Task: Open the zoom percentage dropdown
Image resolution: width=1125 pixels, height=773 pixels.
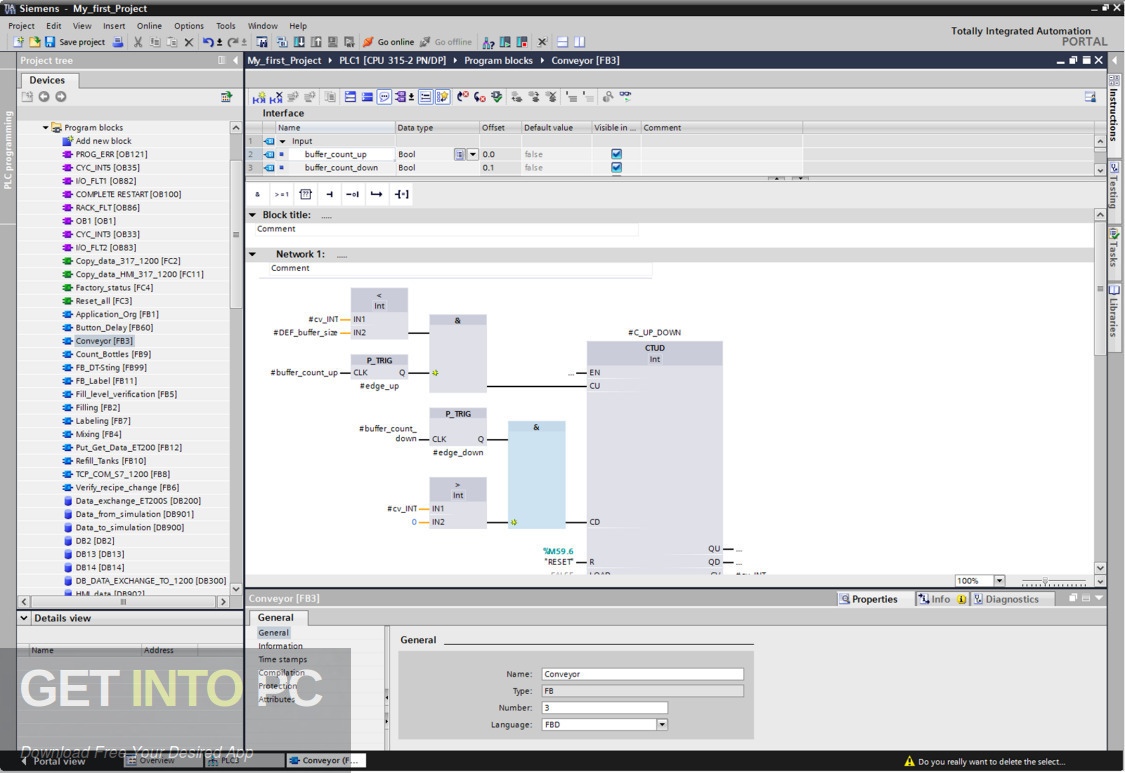Action: (x=999, y=581)
